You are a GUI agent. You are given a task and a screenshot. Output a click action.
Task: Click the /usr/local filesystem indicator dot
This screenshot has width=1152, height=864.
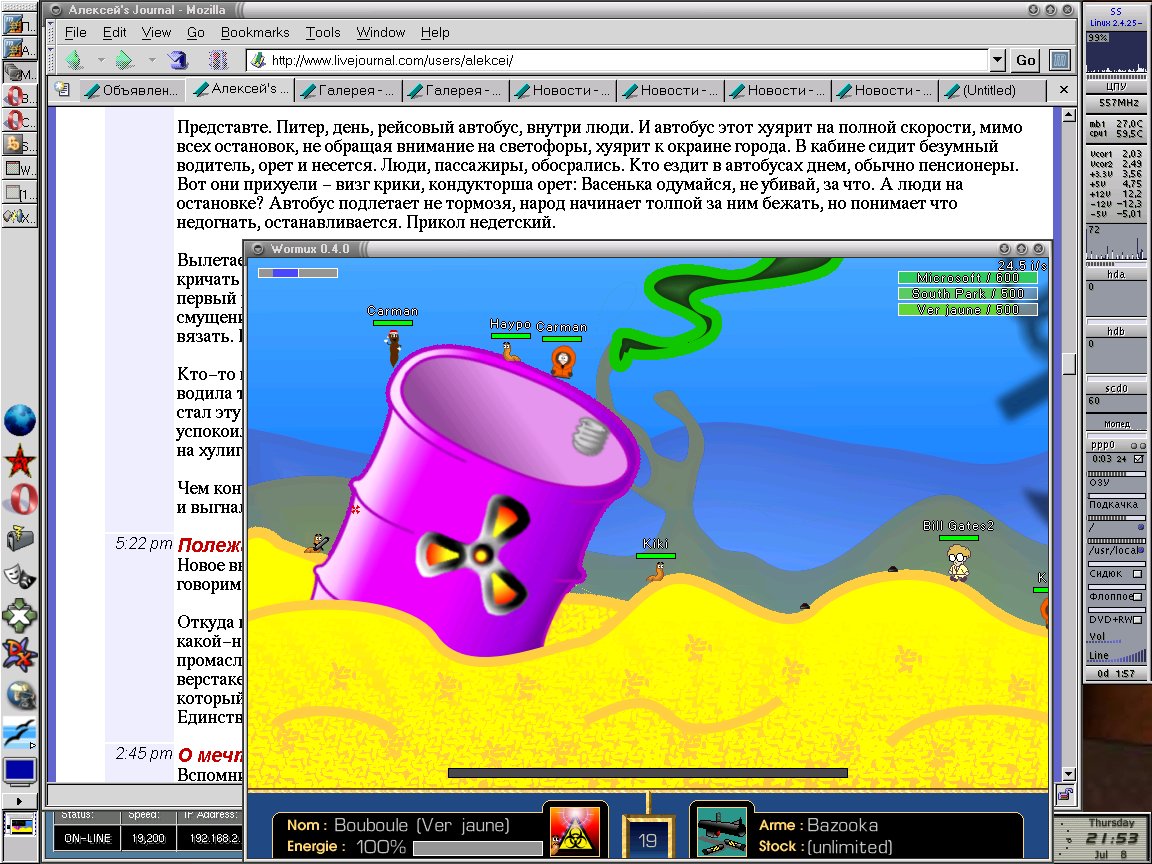click(1140, 550)
